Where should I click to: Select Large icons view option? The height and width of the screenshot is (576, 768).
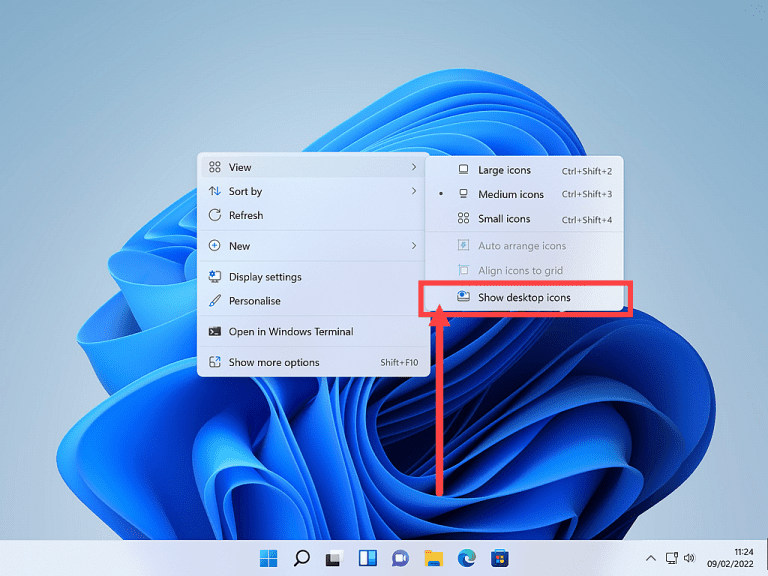coord(524,170)
